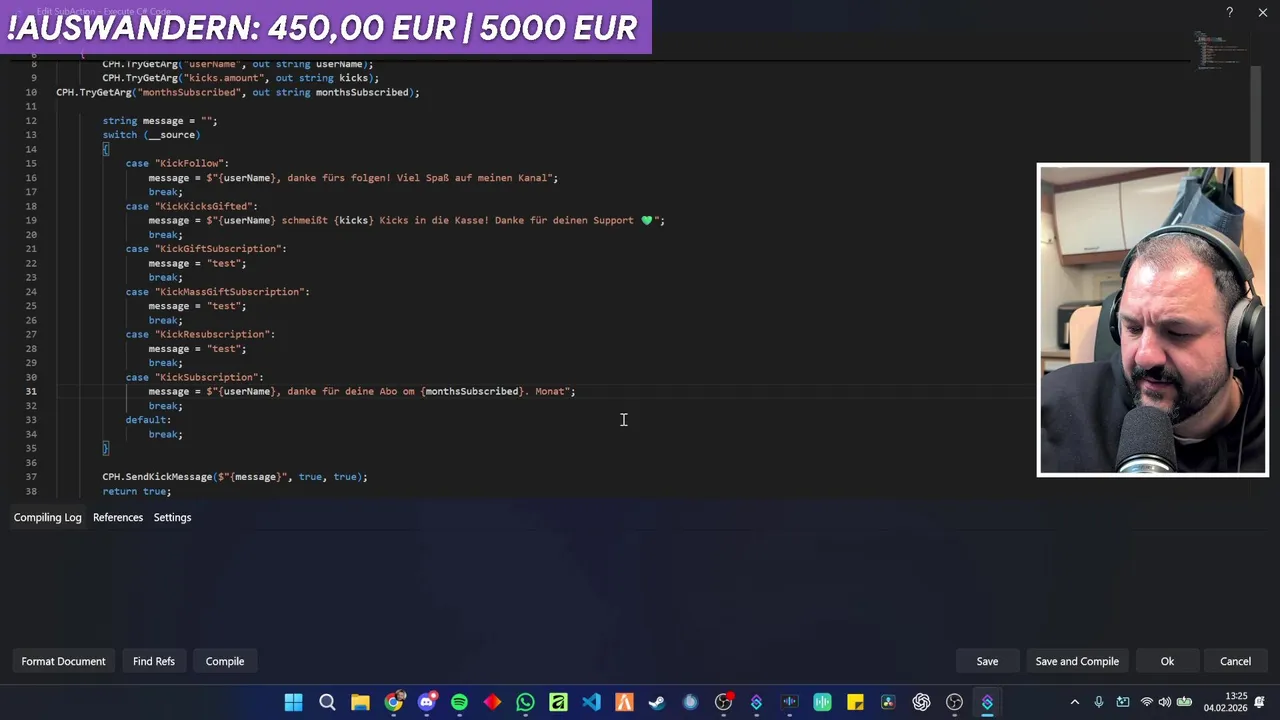Open Discord from the taskbar

426,702
